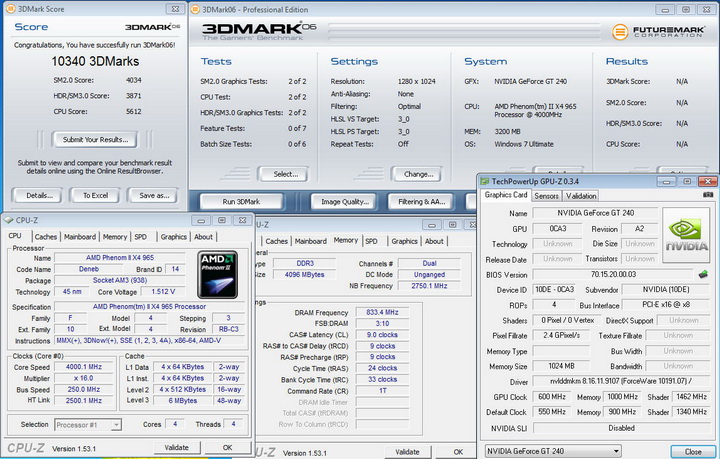Click the Multiplier x 16.0 value
The width and height of the screenshot is (720, 459).
pos(84,378)
